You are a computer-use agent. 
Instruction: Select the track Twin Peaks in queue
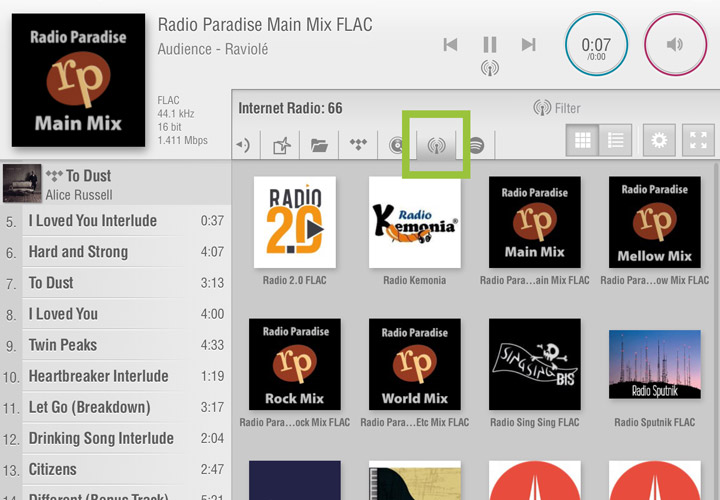(x=63, y=345)
